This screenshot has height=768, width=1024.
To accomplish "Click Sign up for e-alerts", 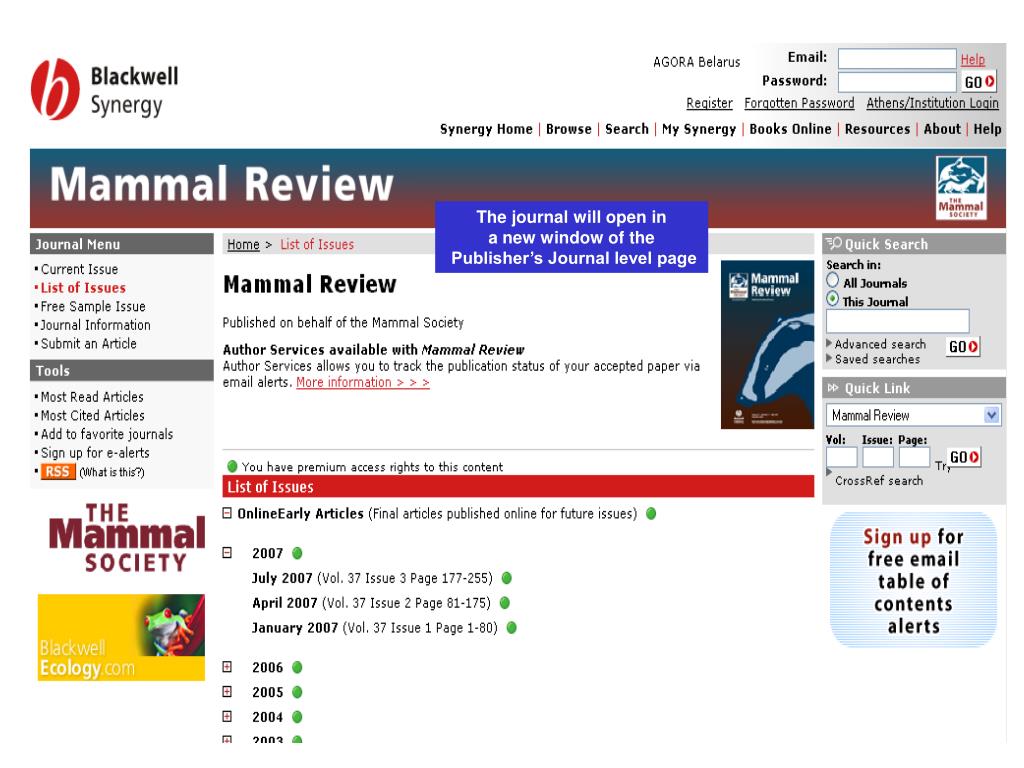I will pyautogui.click(x=95, y=453).
